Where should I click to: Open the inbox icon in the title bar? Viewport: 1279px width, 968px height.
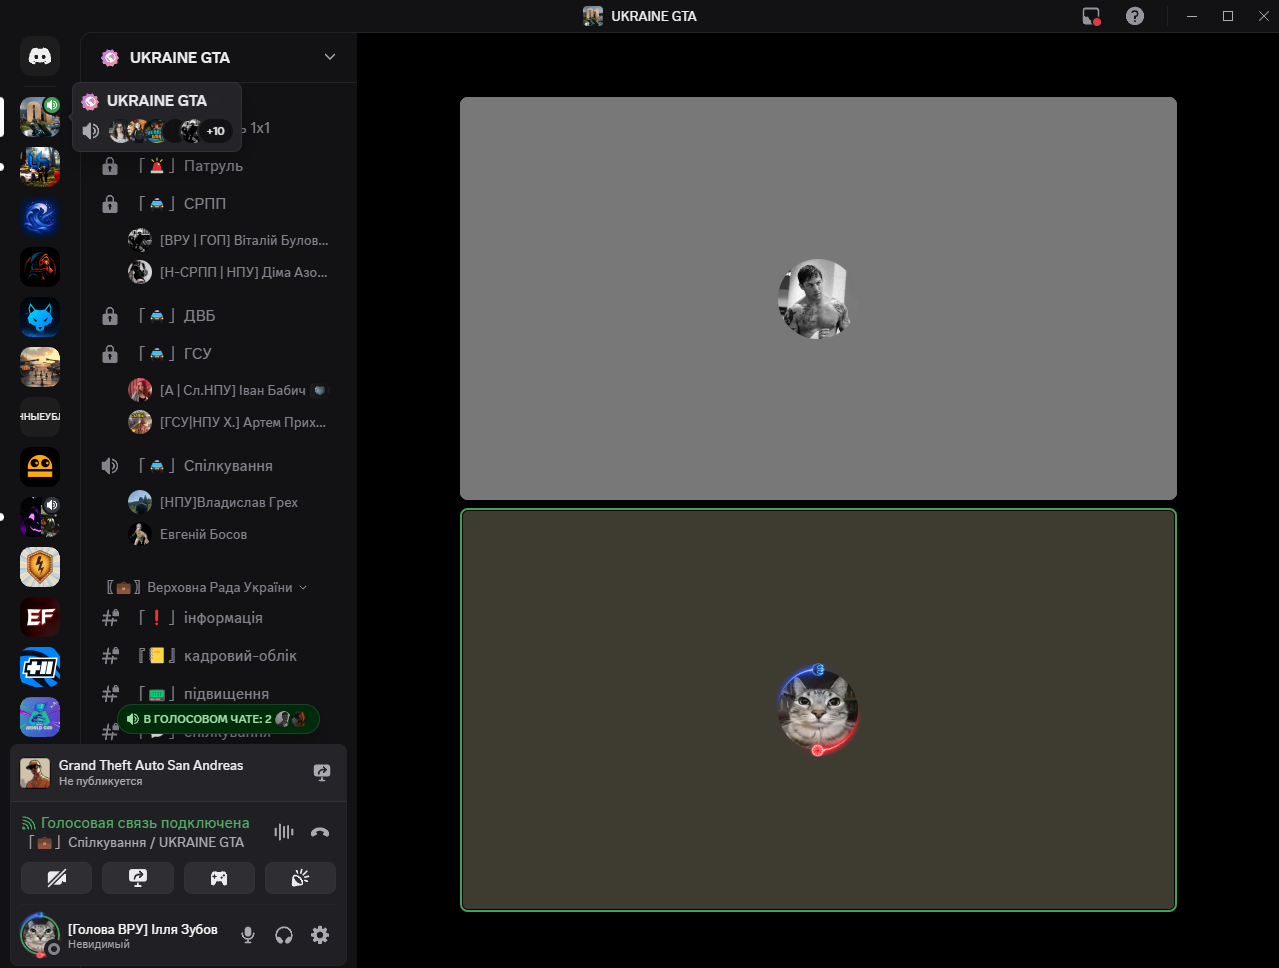pos(1091,16)
